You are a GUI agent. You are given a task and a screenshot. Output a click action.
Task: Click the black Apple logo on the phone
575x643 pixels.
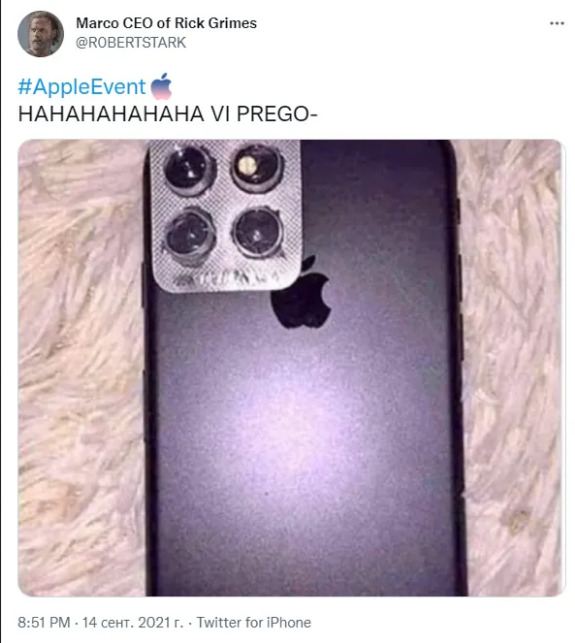(302, 292)
